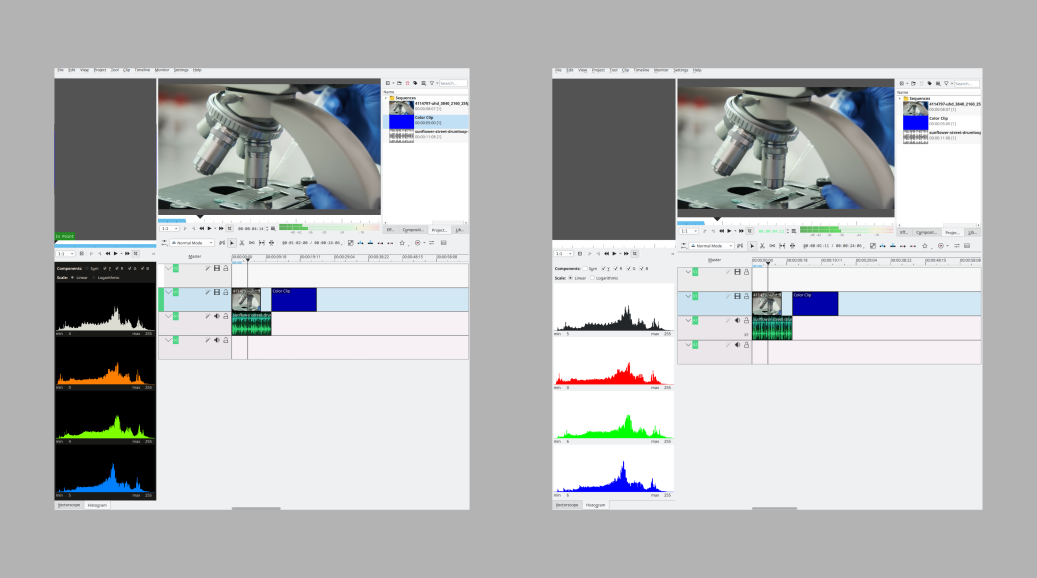Image resolution: width=1037 pixels, height=578 pixels.
Task: Enable the Sum checkbox in the dark histogram panel
Action: click(88, 269)
